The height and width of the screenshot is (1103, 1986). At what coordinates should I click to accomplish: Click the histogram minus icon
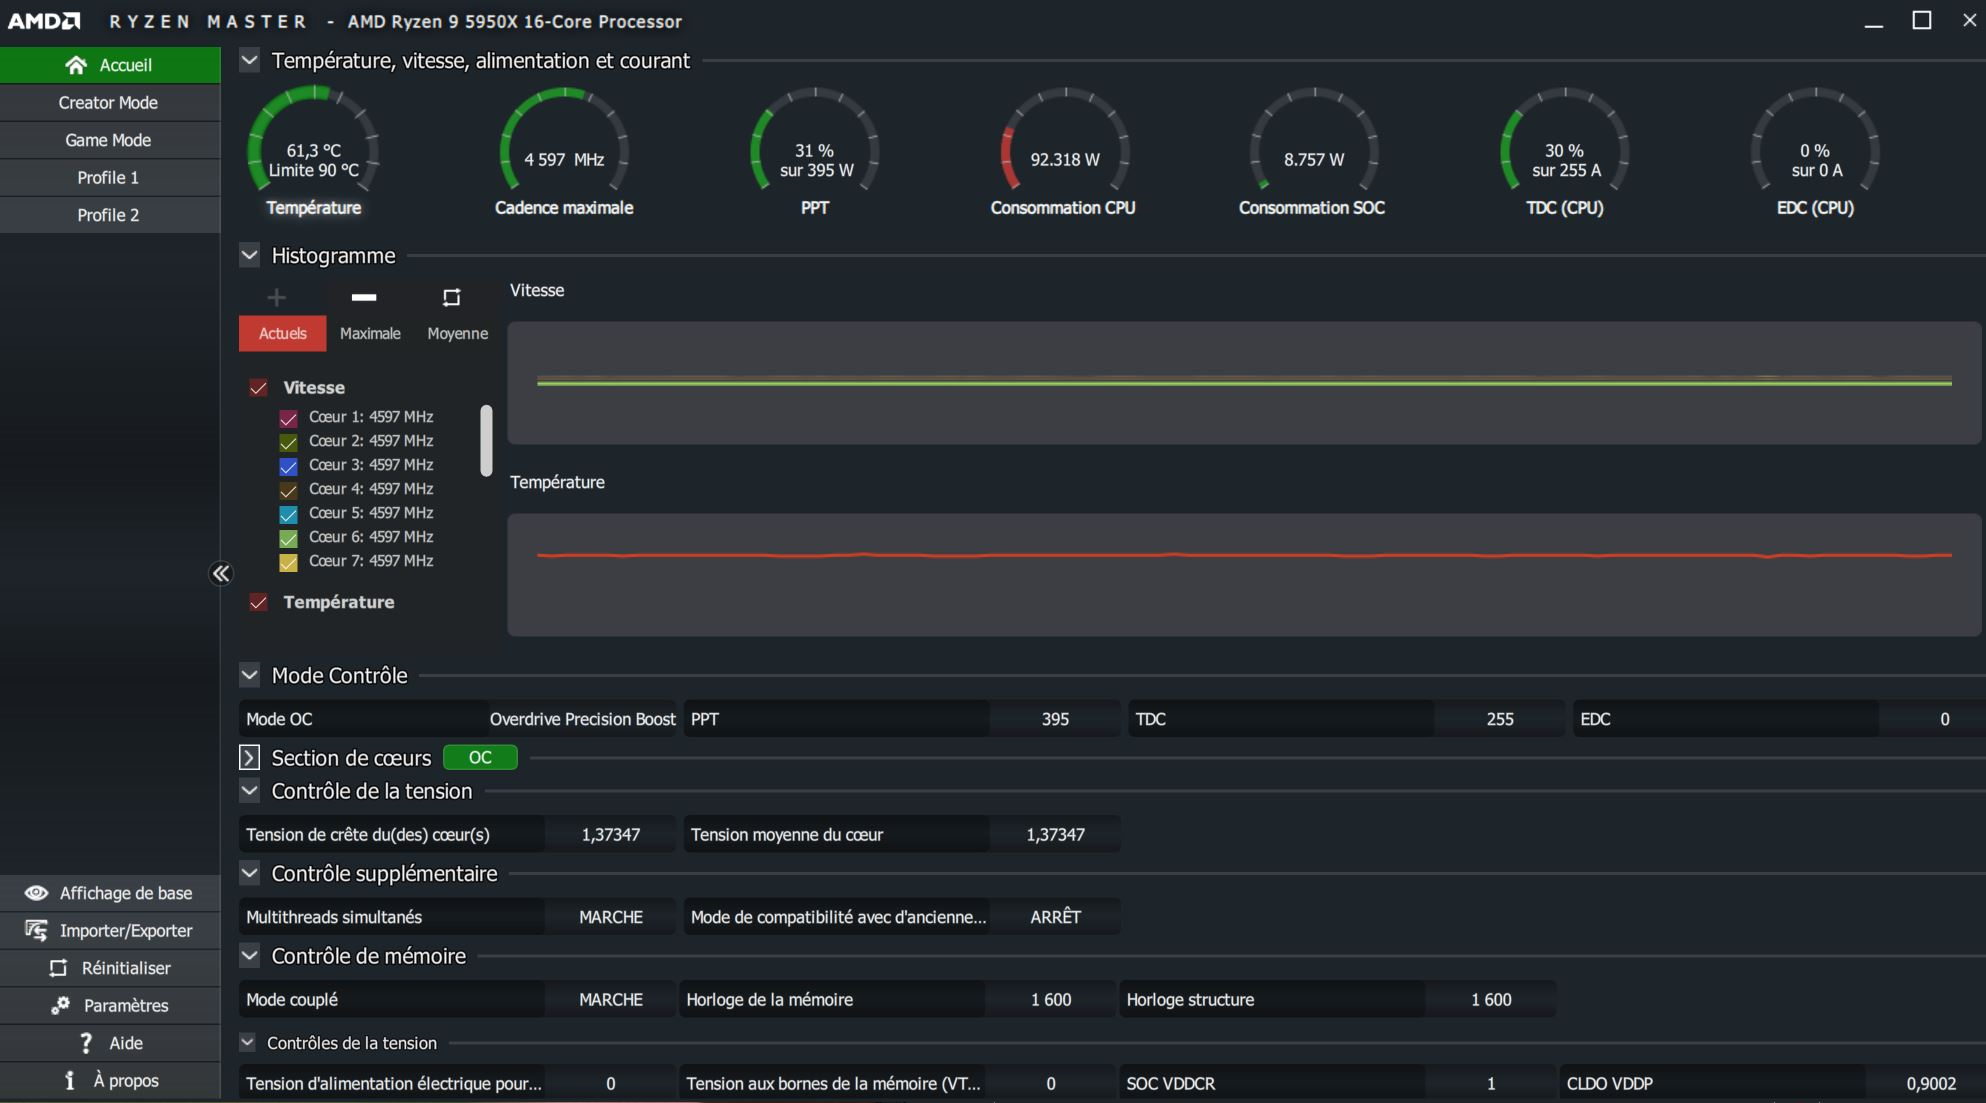364,297
